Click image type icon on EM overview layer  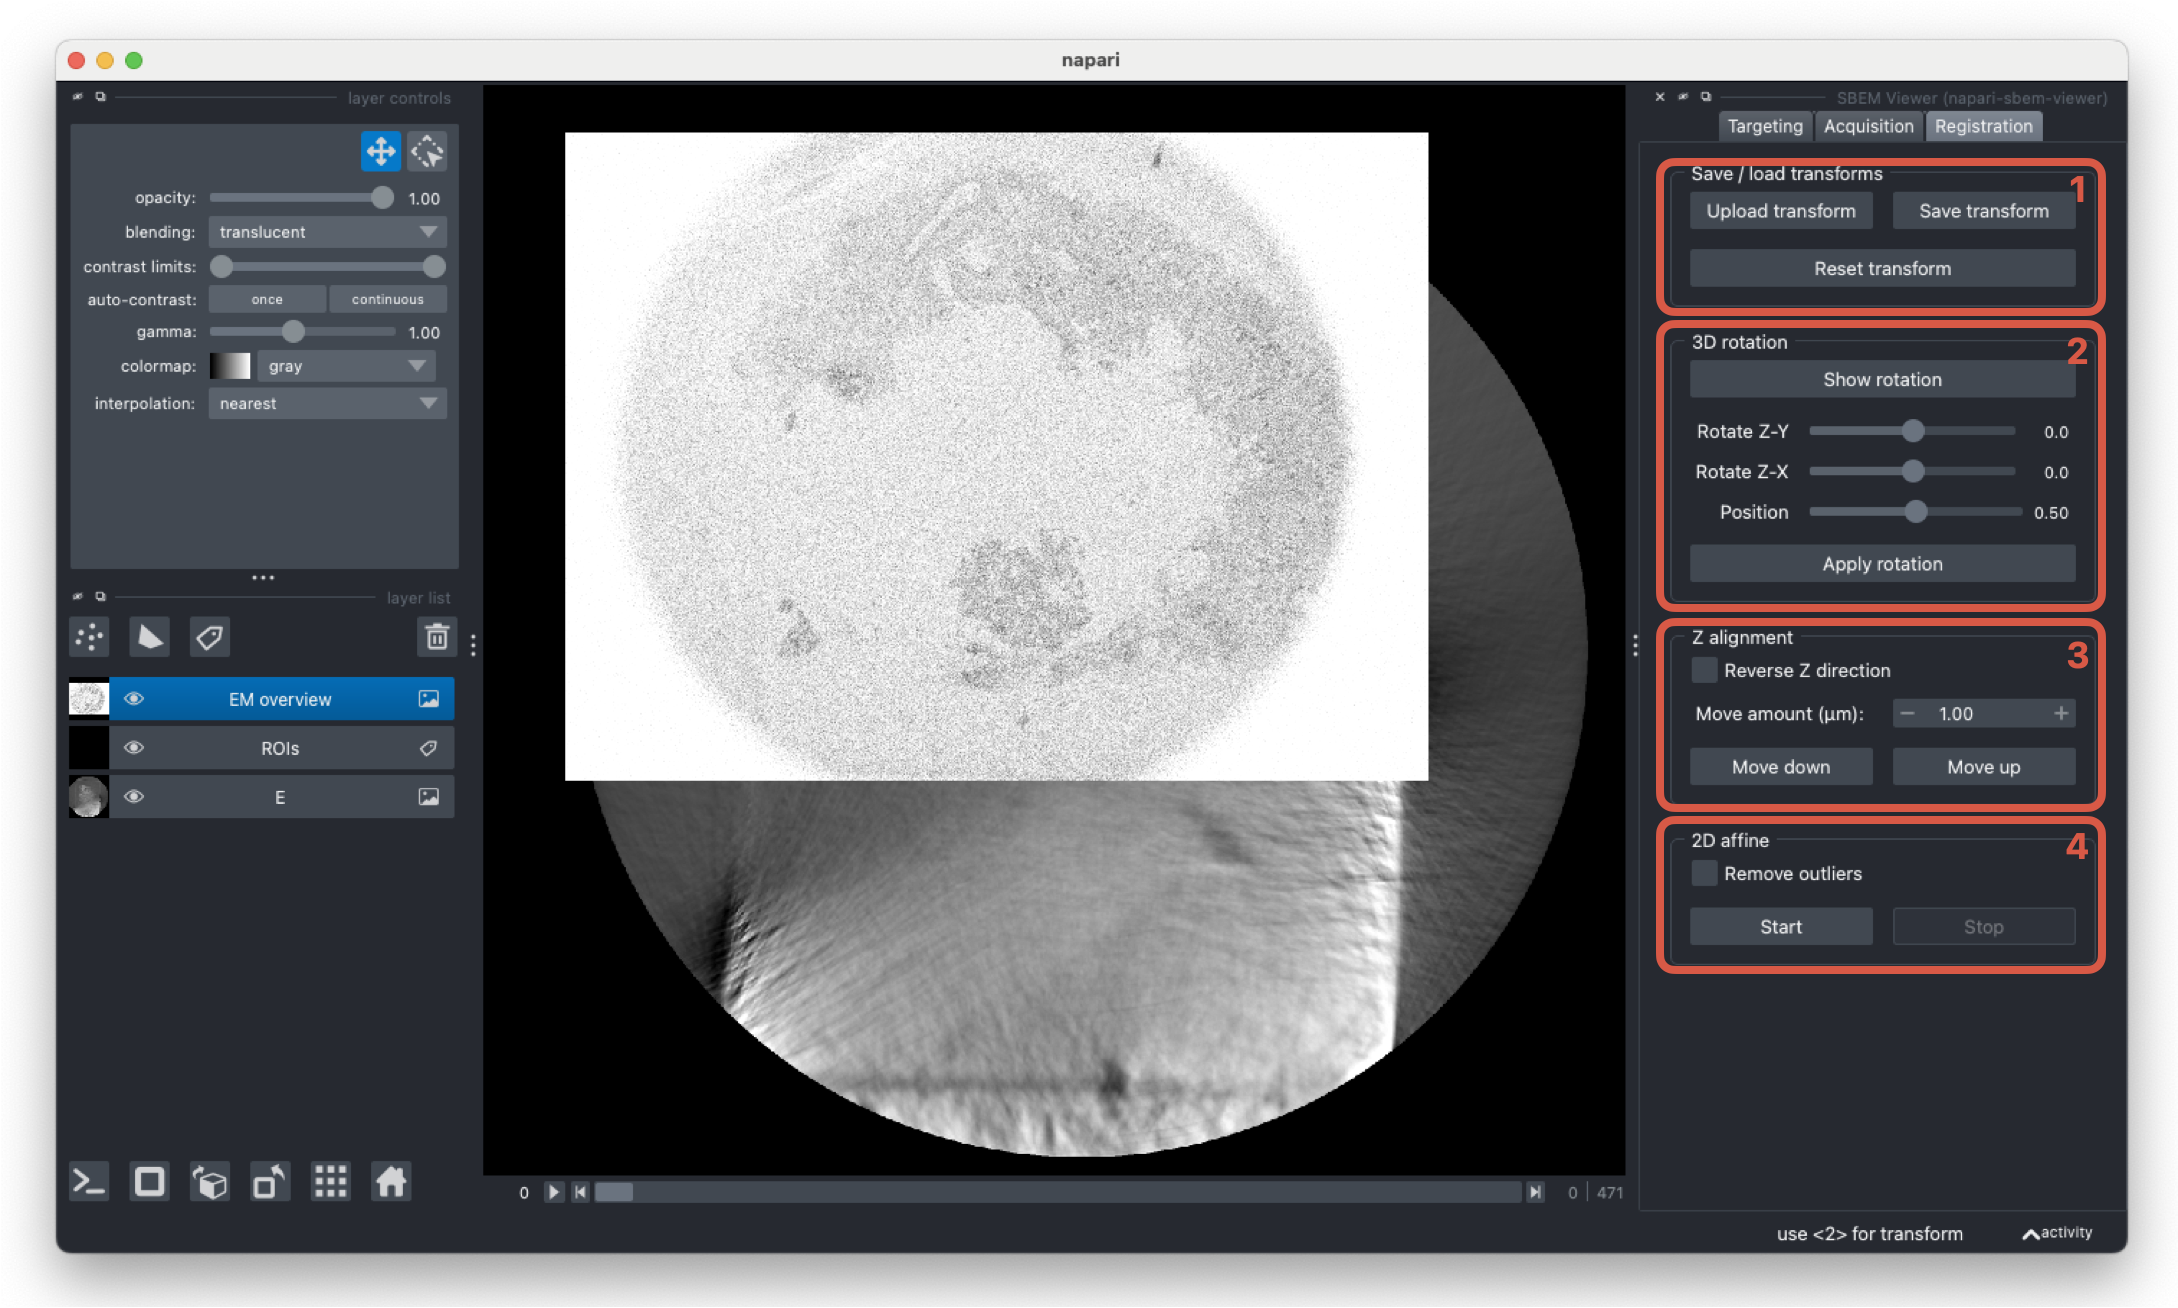click(x=429, y=699)
